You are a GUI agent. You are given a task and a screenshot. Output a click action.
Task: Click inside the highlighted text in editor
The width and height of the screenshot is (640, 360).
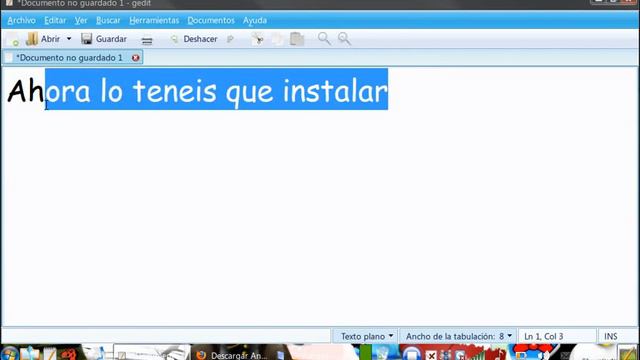coord(216,89)
